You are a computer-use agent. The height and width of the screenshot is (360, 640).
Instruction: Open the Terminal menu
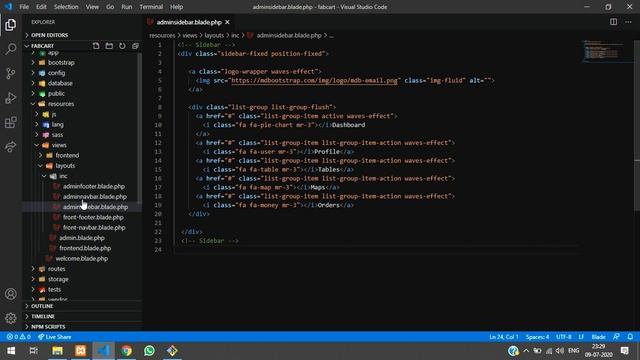point(151,7)
